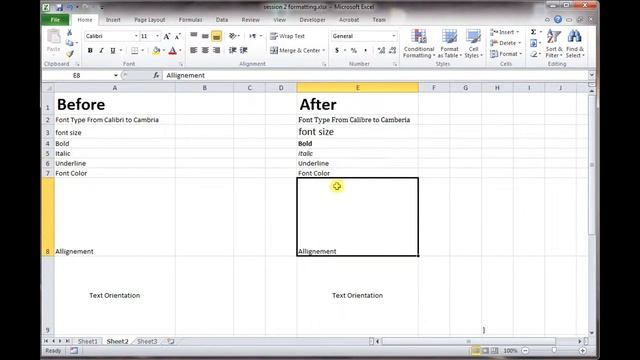Open the underline style dropdown arrow

[120, 51]
